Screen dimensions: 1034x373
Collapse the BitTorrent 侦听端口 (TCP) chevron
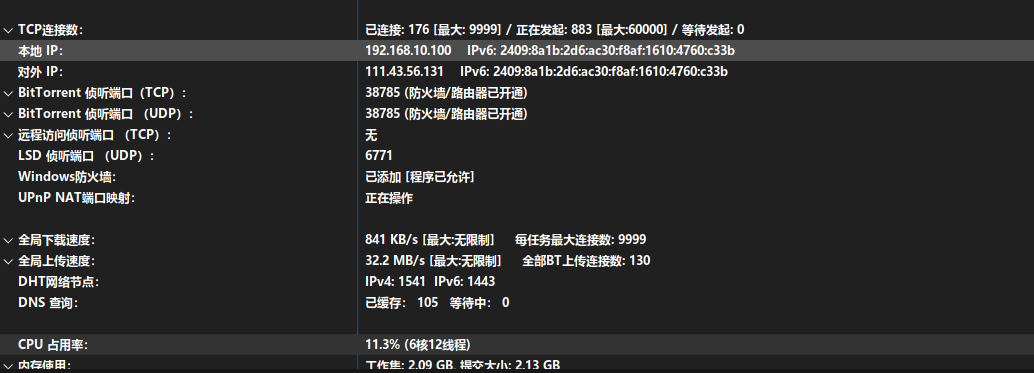[8, 94]
